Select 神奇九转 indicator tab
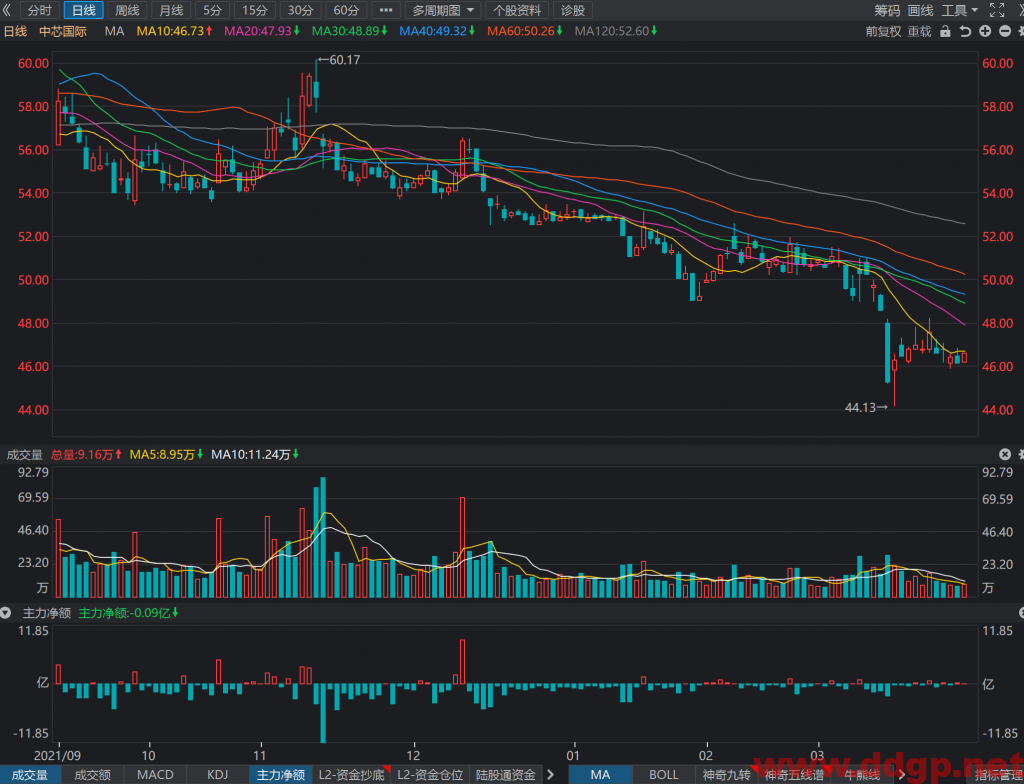1024x784 pixels. tap(726, 775)
